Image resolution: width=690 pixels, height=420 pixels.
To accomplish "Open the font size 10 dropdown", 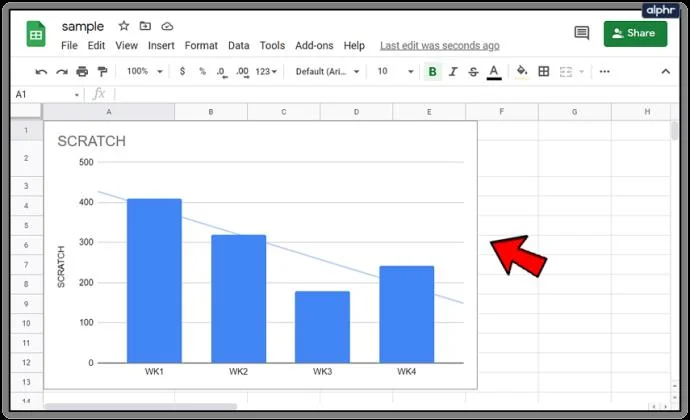I will click(395, 71).
